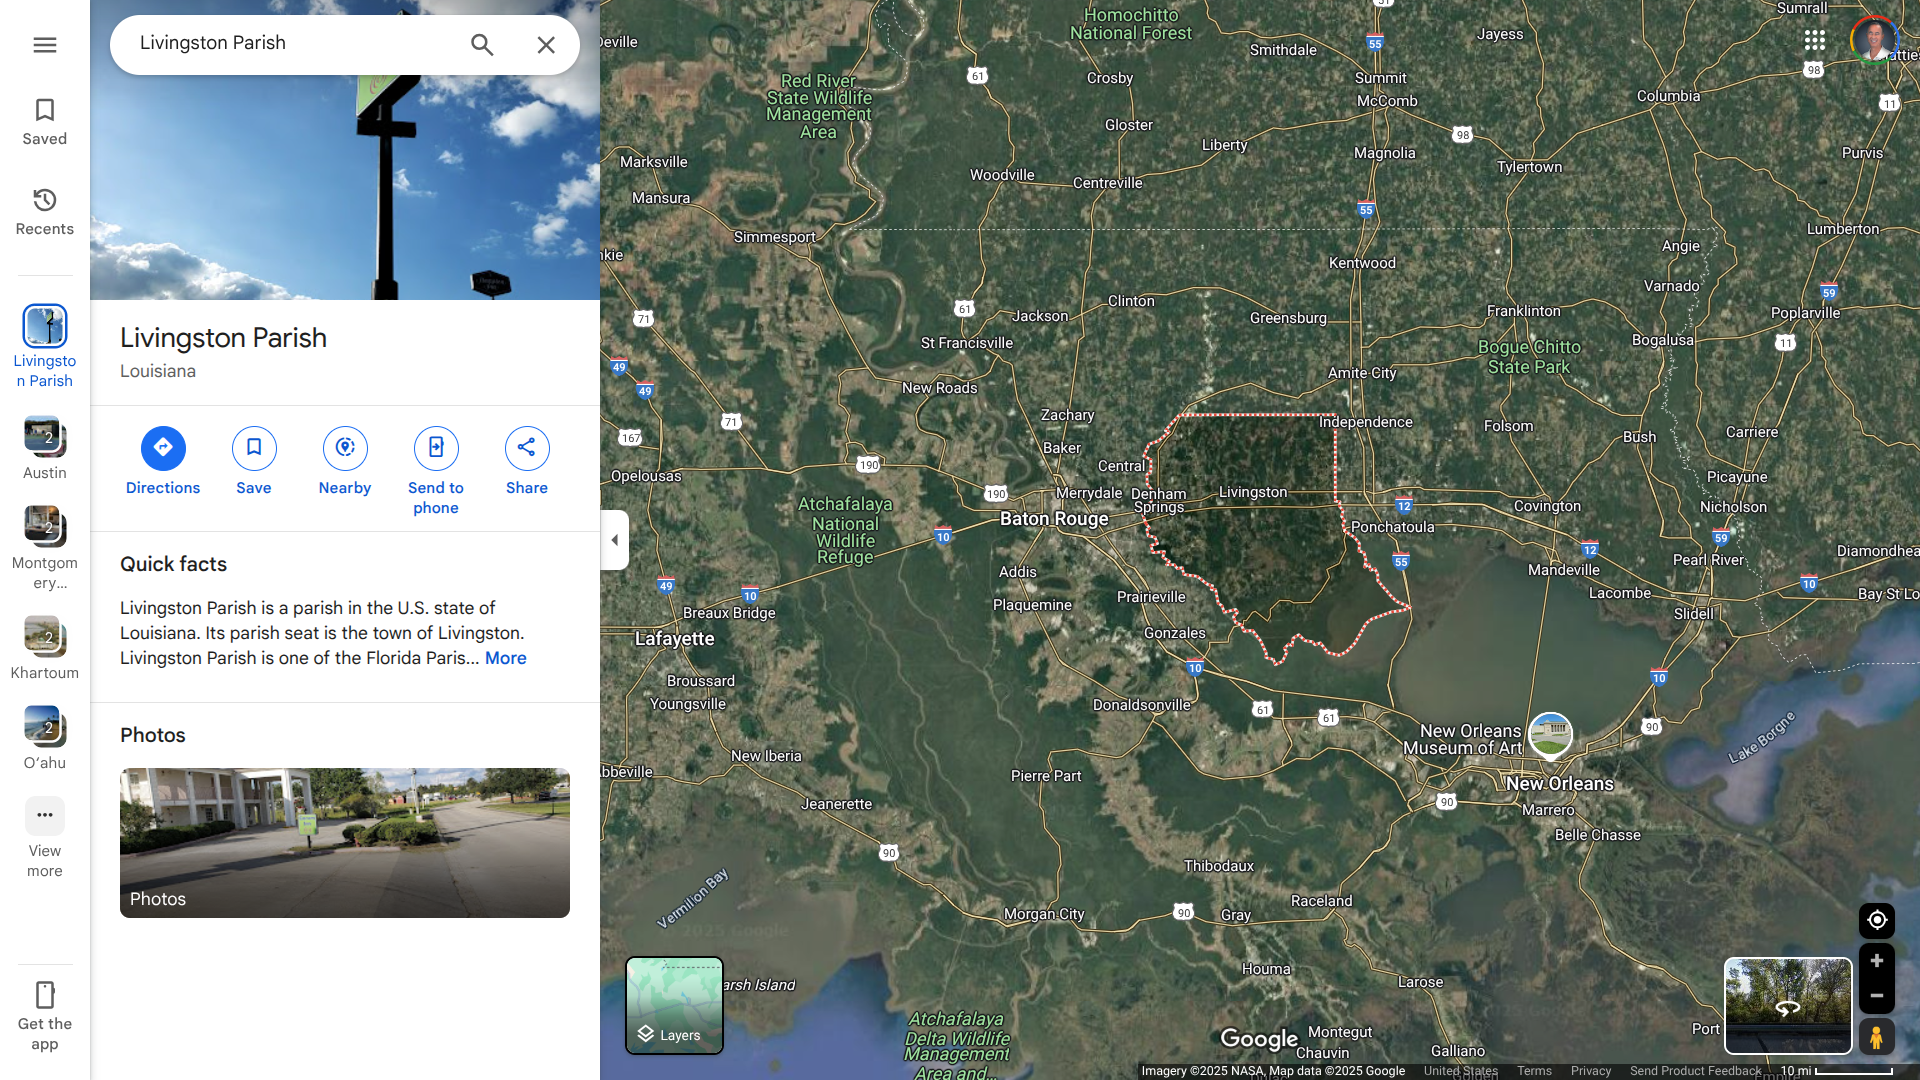Collapse the side panel arrow
1920x1080 pixels.
pos(614,540)
